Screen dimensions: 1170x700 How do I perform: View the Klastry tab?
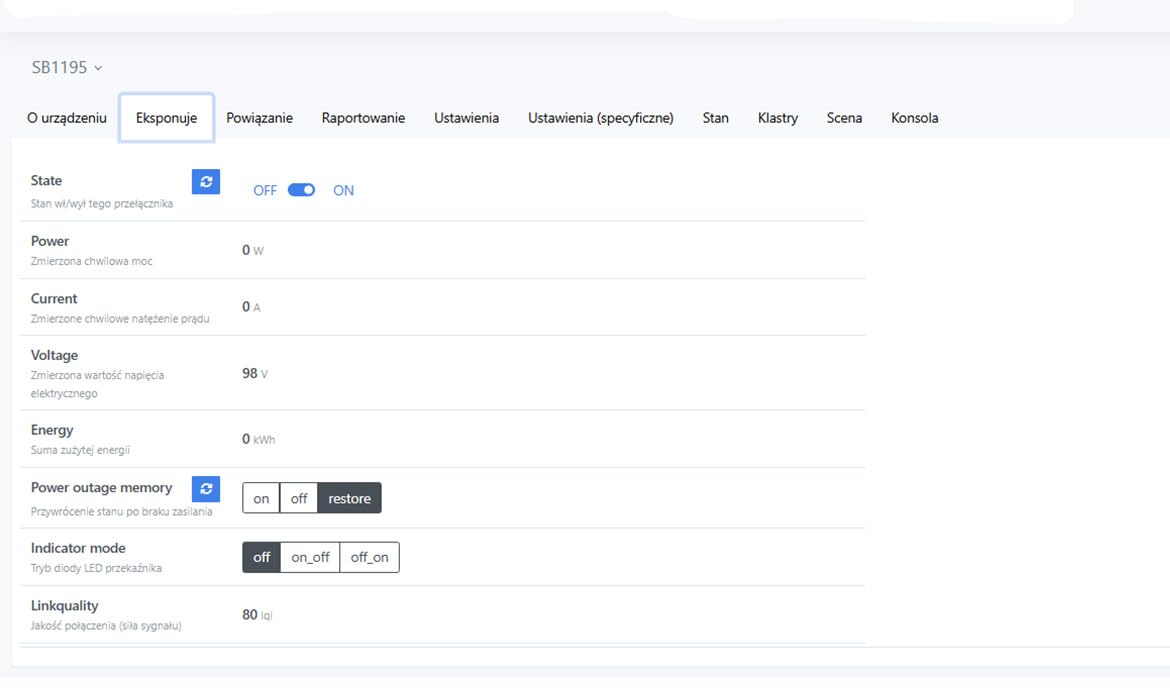pos(778,118)
